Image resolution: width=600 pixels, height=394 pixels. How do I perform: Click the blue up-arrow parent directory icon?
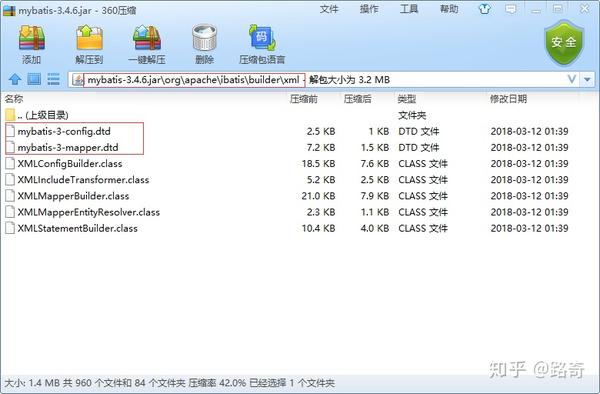click(15, 79)
